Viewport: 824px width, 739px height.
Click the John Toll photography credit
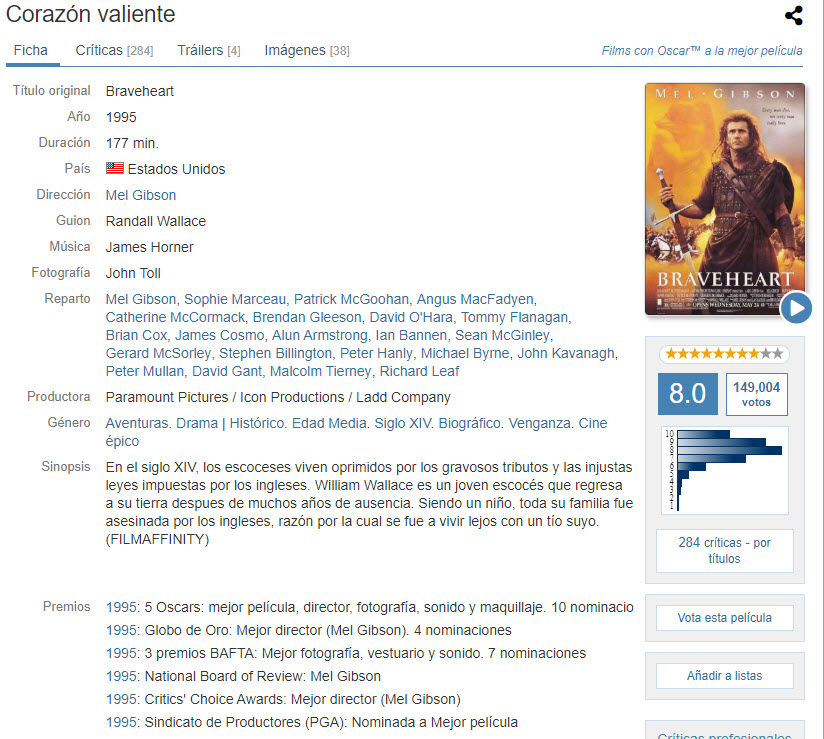(133, 273)
